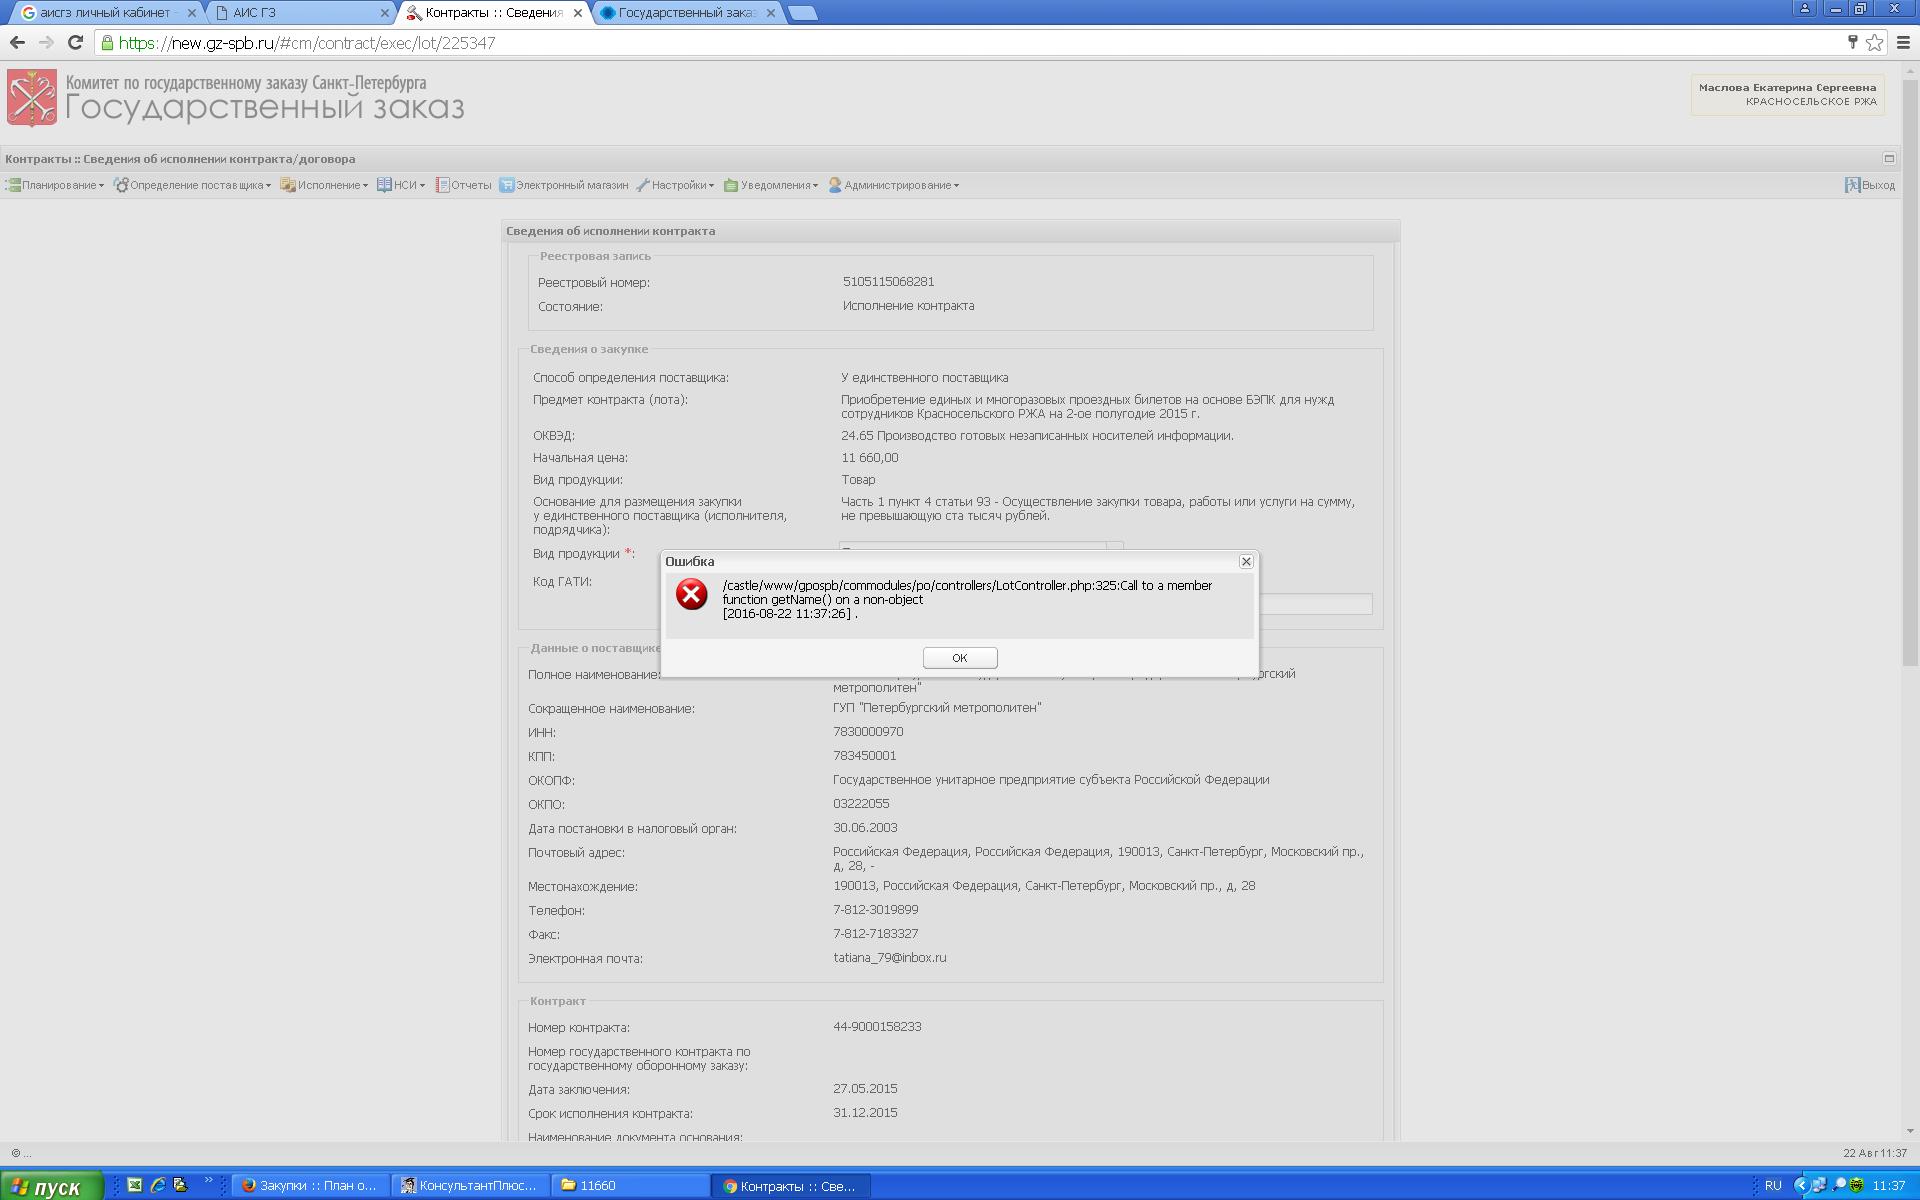The width and height of the screenshot is (1920, 1200).
Task: Switch to Firefox 'Закупки :: План' taskbar window
Action: (310, 1186)
